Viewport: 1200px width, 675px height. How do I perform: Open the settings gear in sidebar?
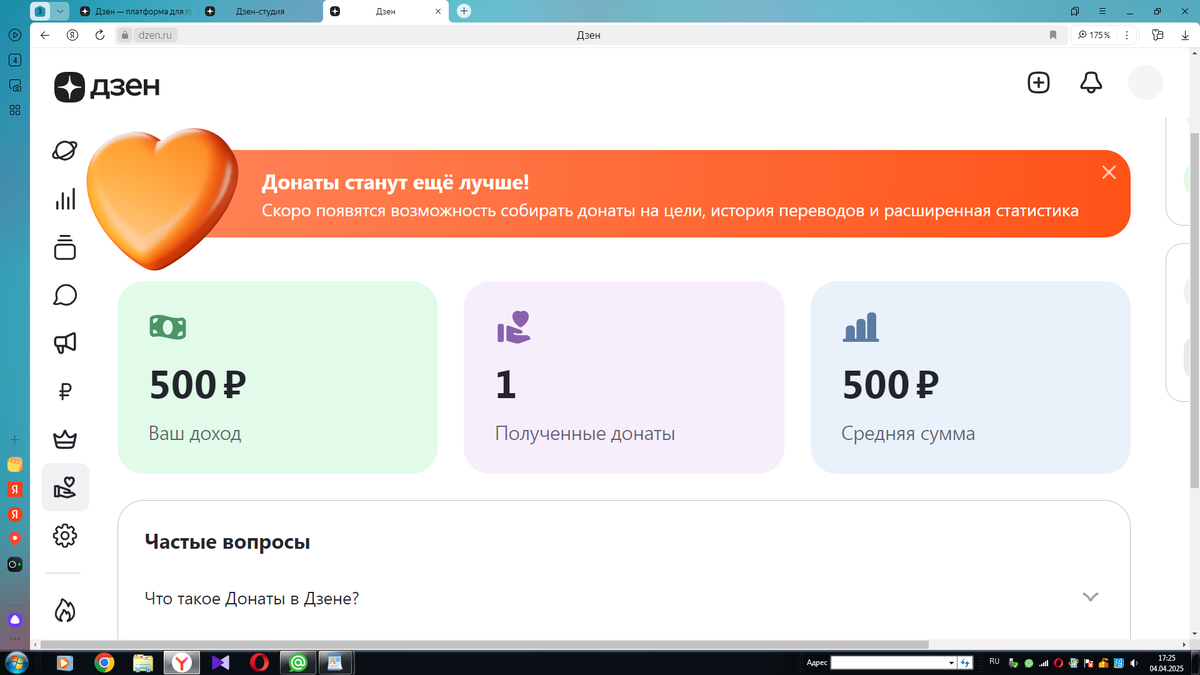(65, 535)
